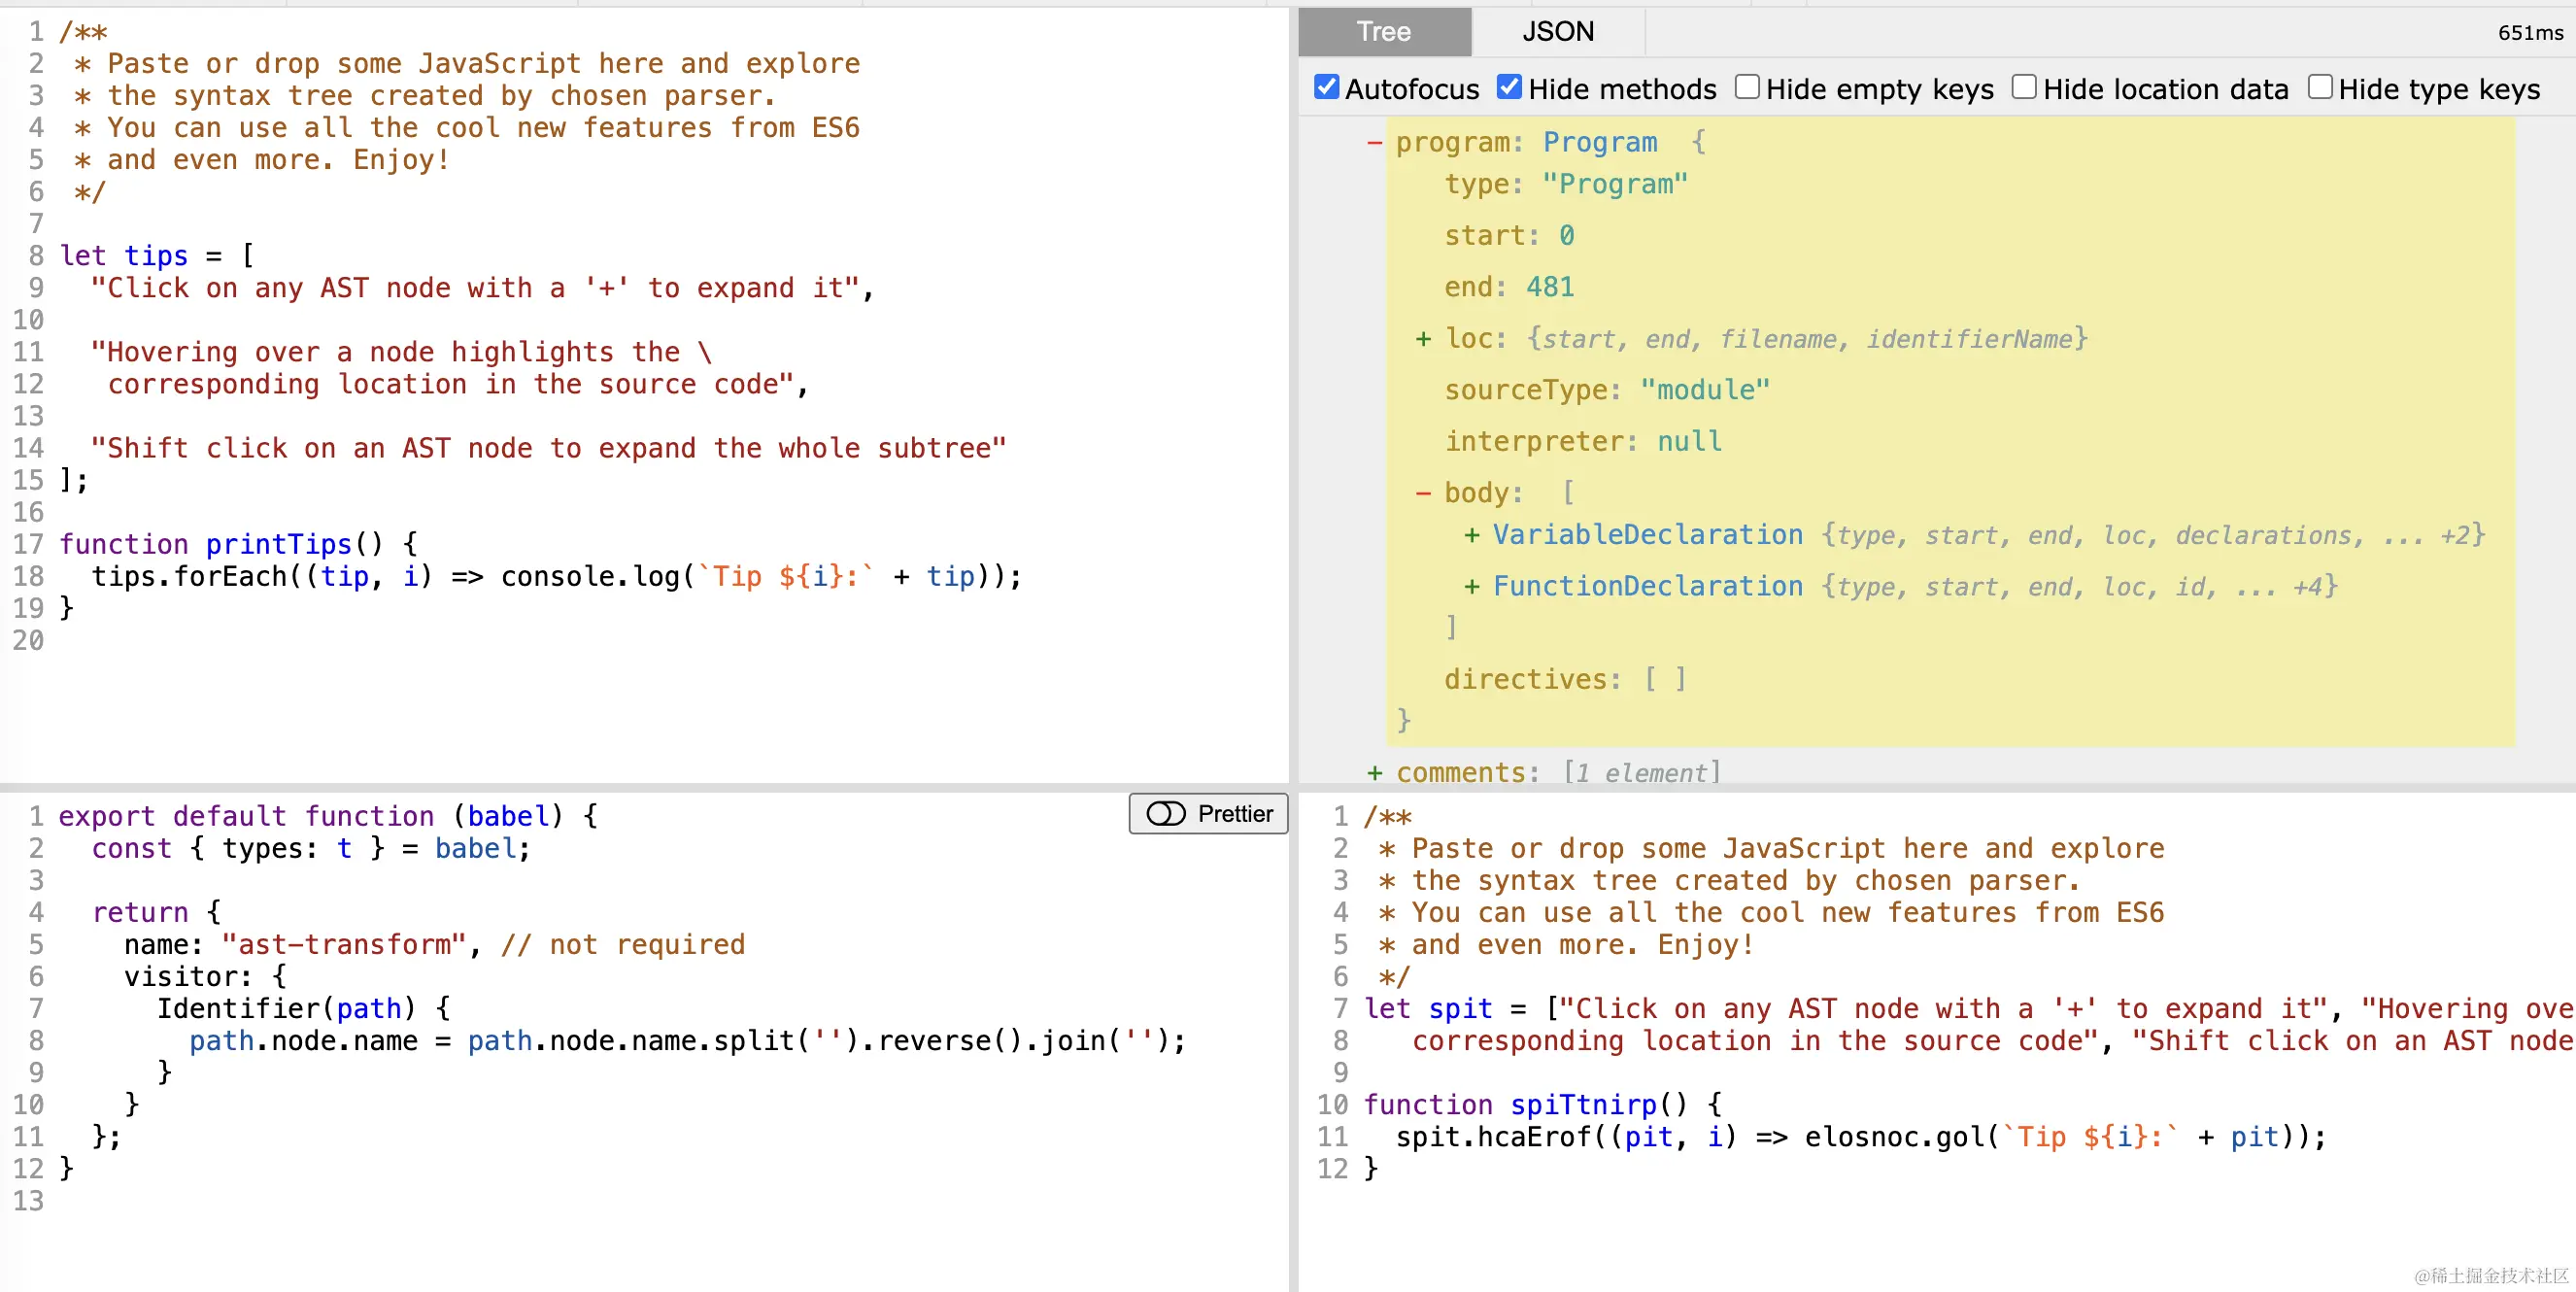Select the Tree tab

coord(1383,32)
